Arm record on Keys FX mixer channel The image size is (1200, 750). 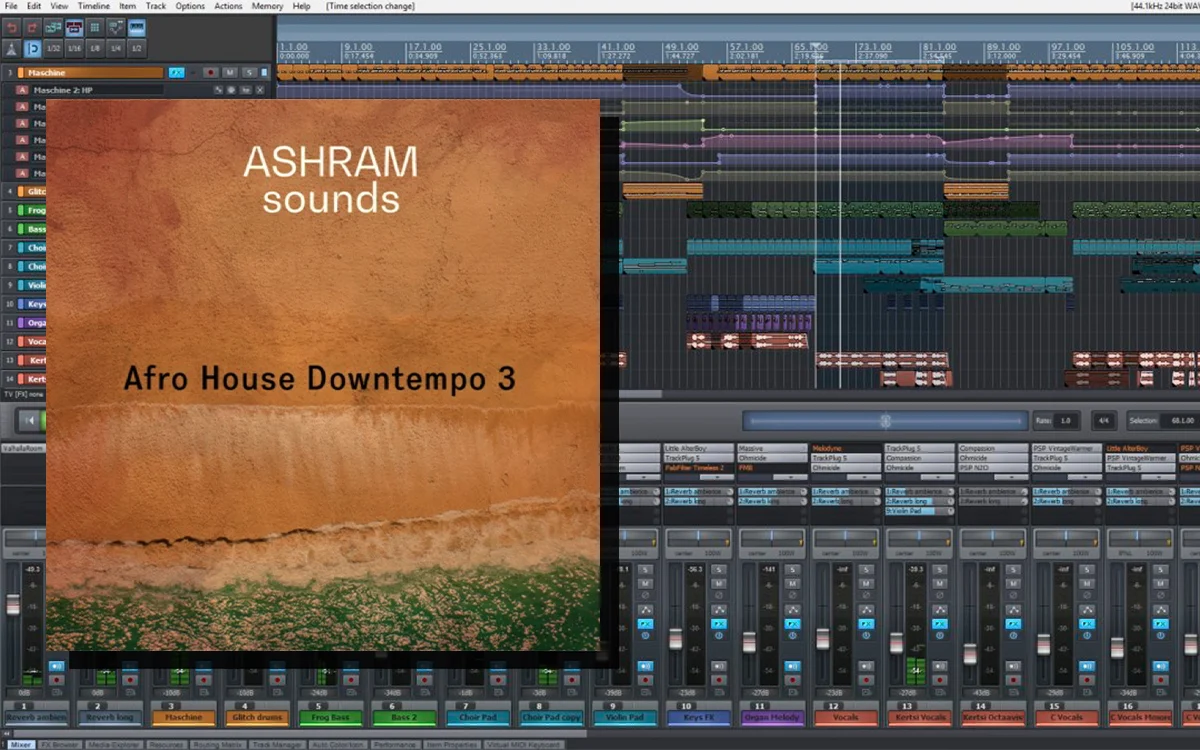point(719,680)
